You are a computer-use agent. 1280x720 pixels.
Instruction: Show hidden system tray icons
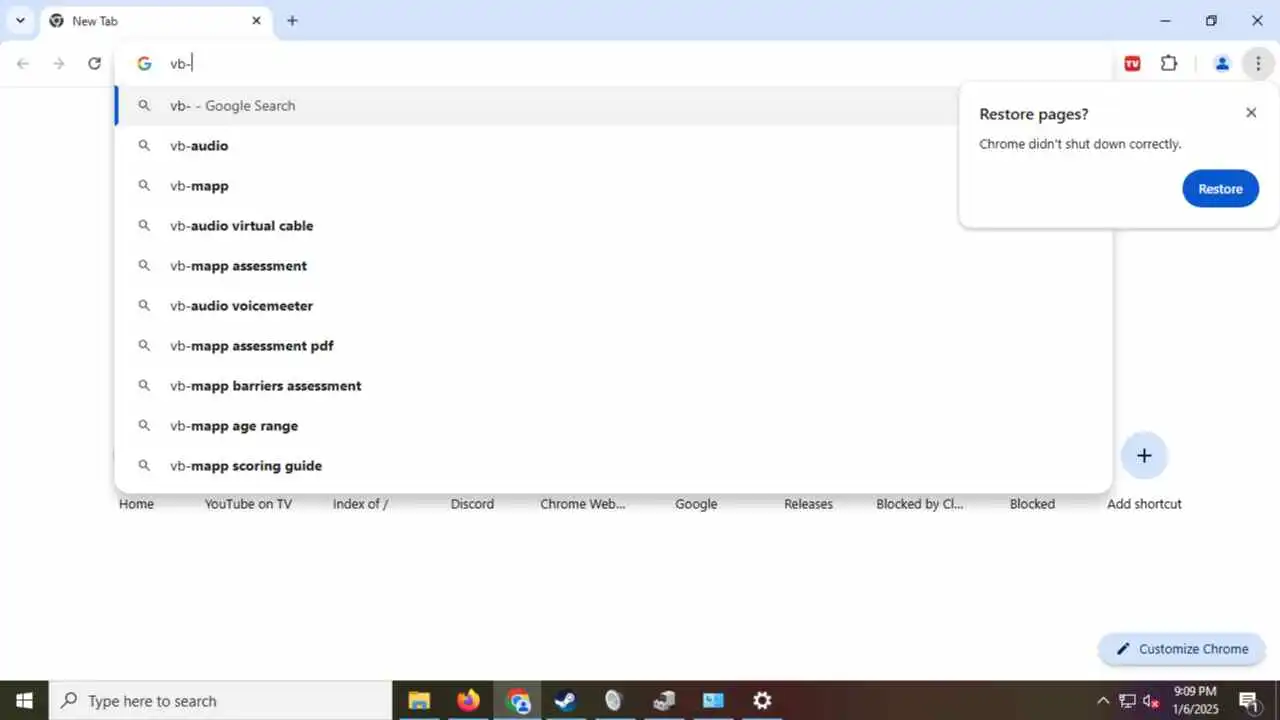pyautogui.click(x=1103, y=700)
